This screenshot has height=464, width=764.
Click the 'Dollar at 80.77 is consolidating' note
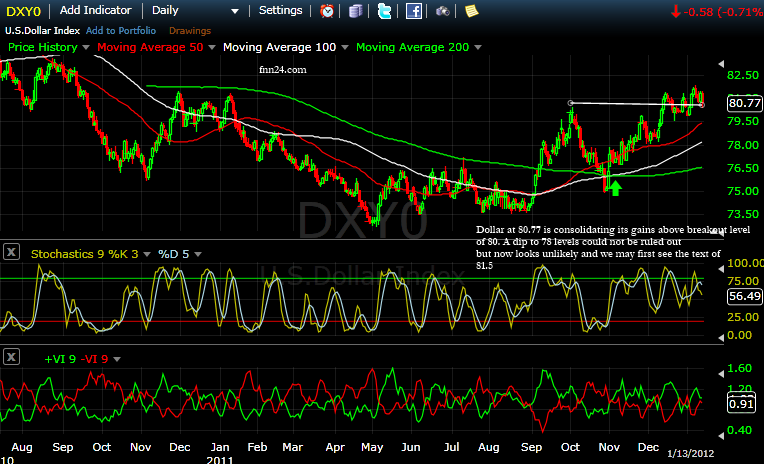612,248
